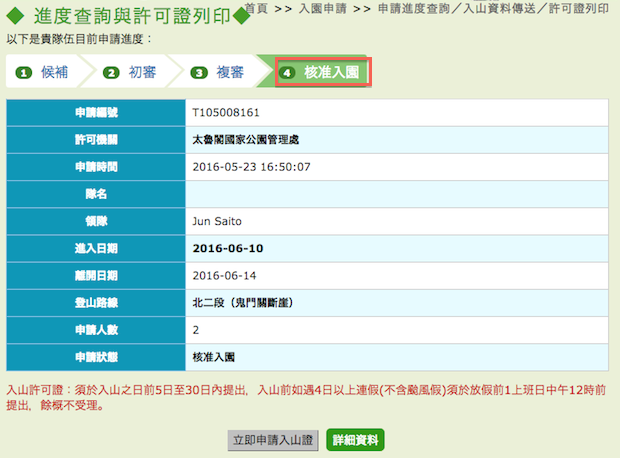Click the green diamond icon before the page title
620x458 pixels.
click(x=15, y=16)
